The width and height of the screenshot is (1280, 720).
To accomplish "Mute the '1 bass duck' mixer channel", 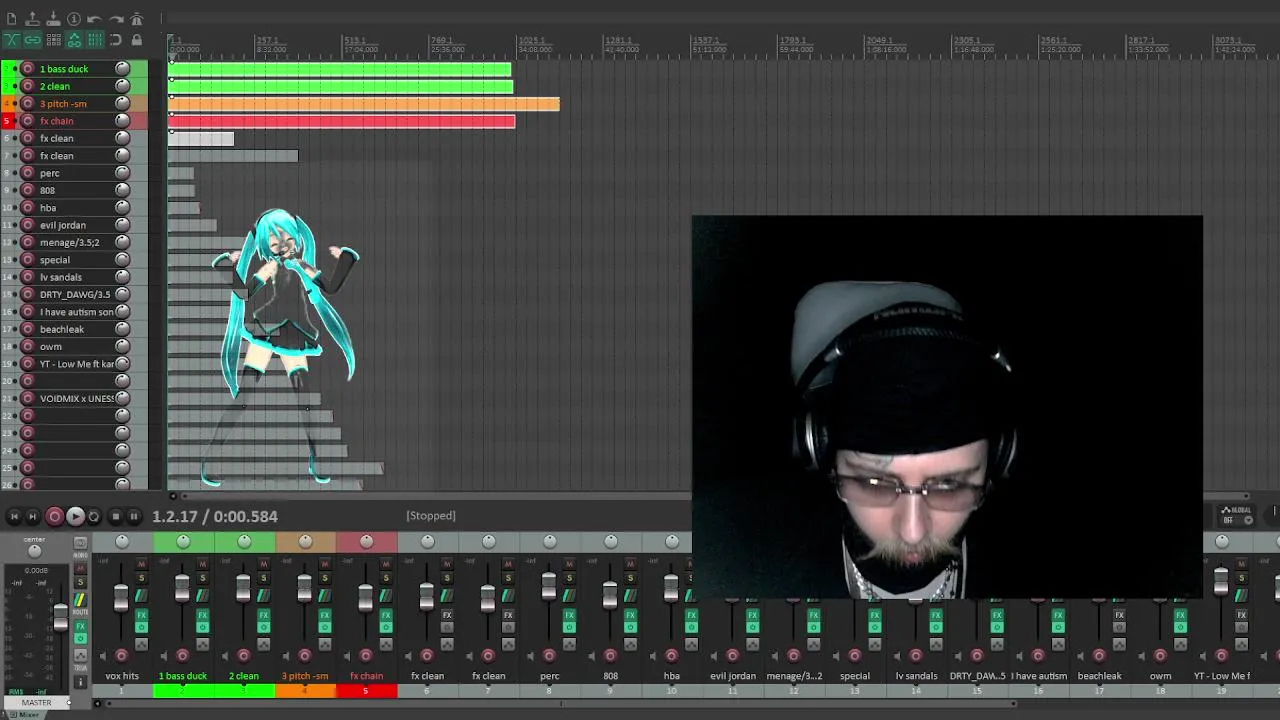I will point(203,564).
